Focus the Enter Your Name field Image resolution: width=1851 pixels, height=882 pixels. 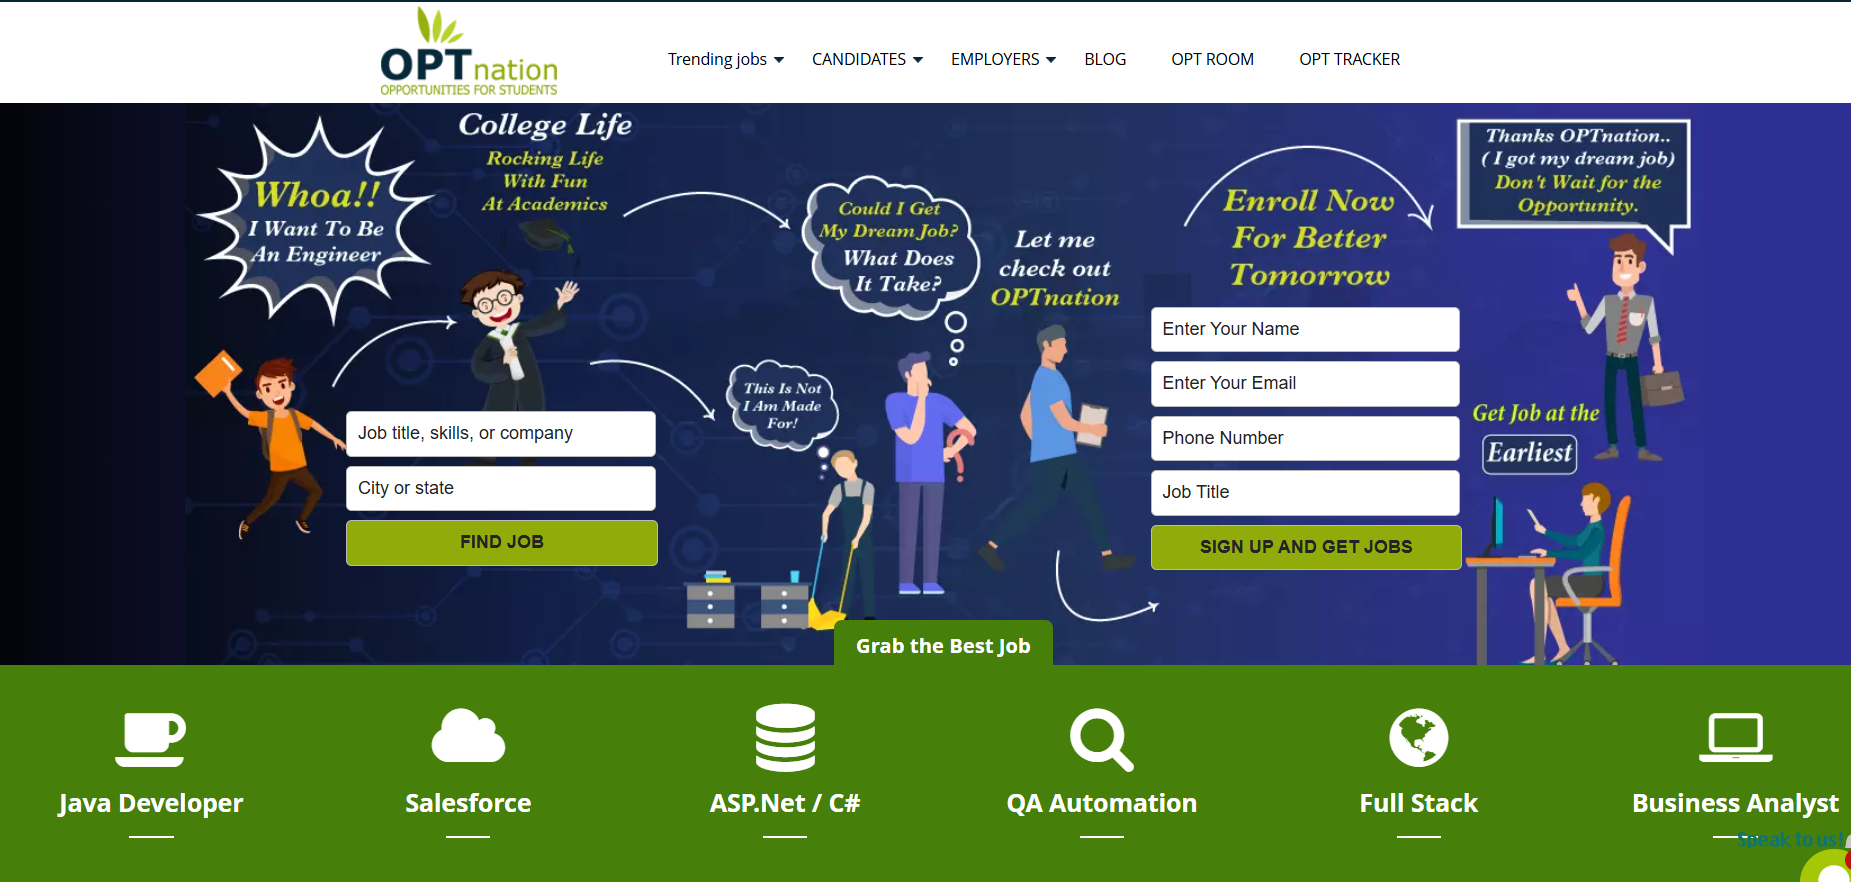1305,329
